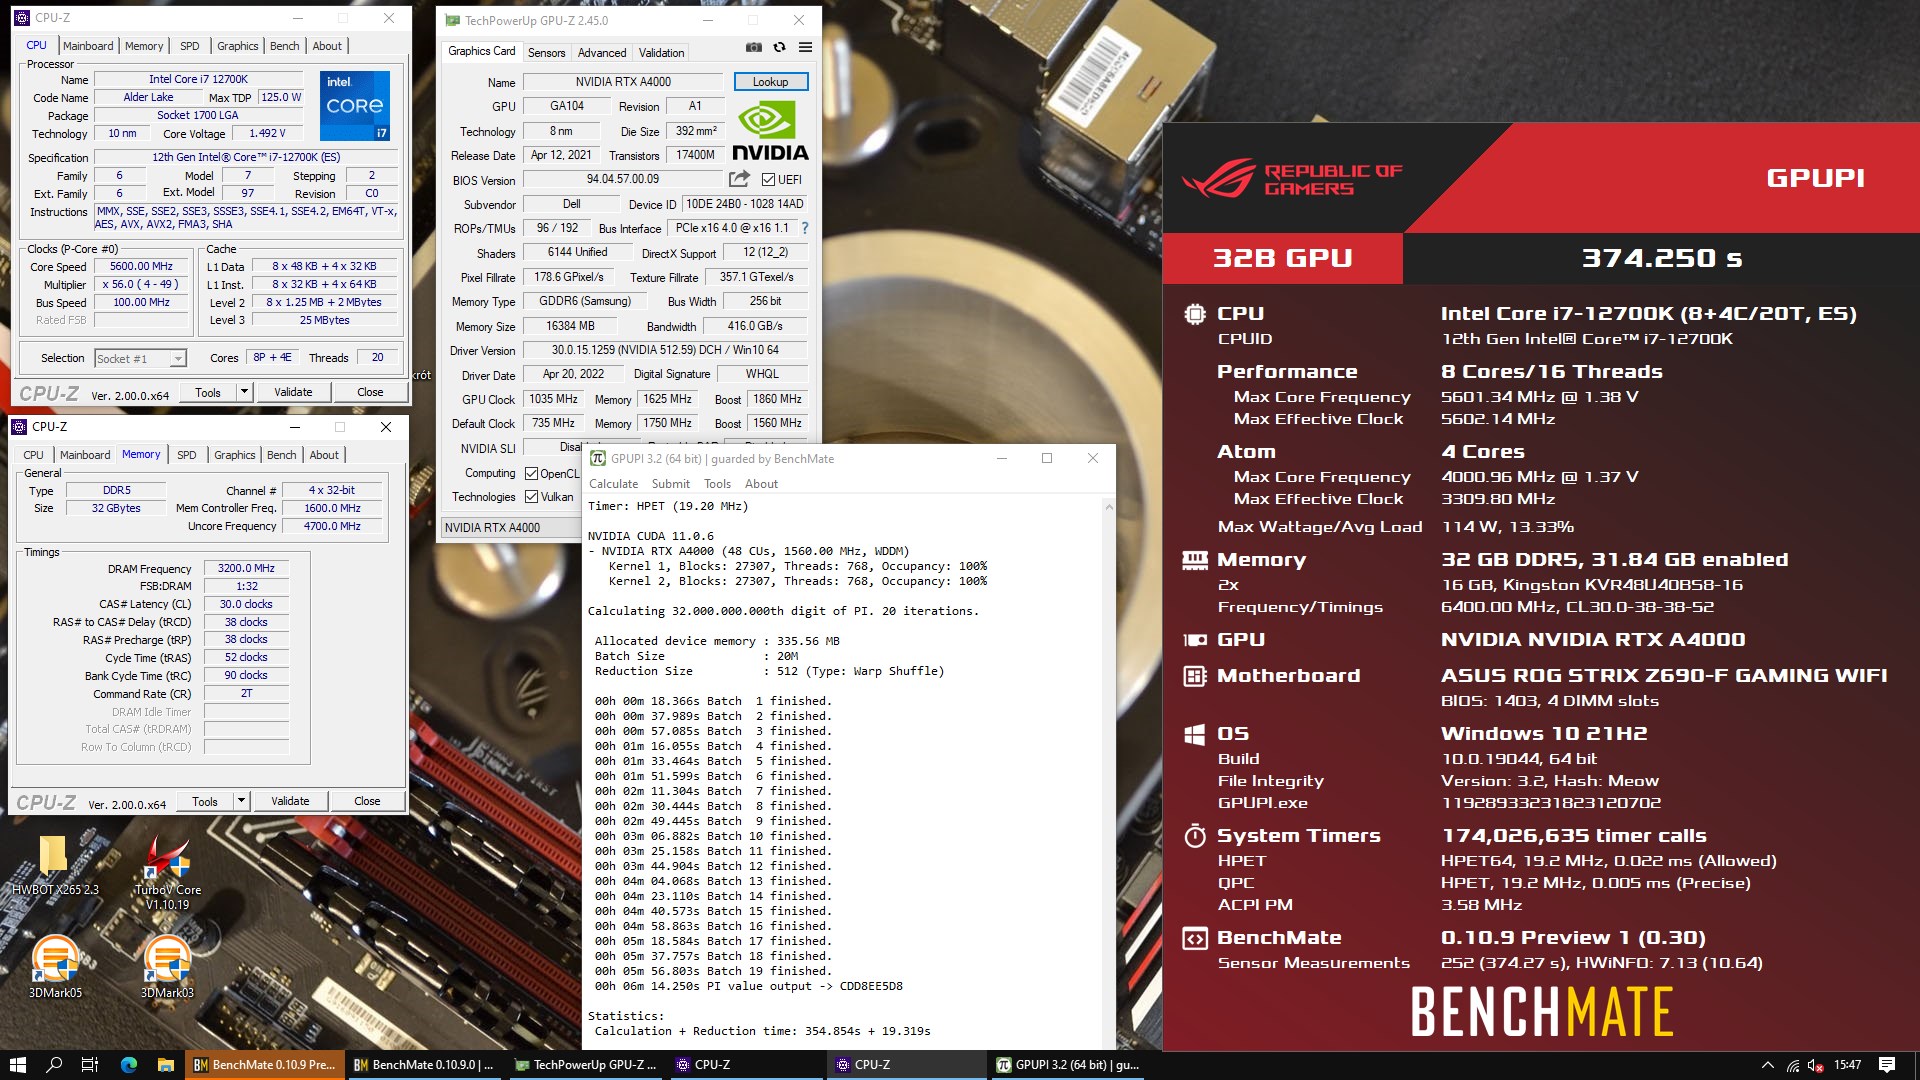Toggle Vulkan technologies checkbox
This screenshot has width=1920, height=1080.
click(532, 497)
